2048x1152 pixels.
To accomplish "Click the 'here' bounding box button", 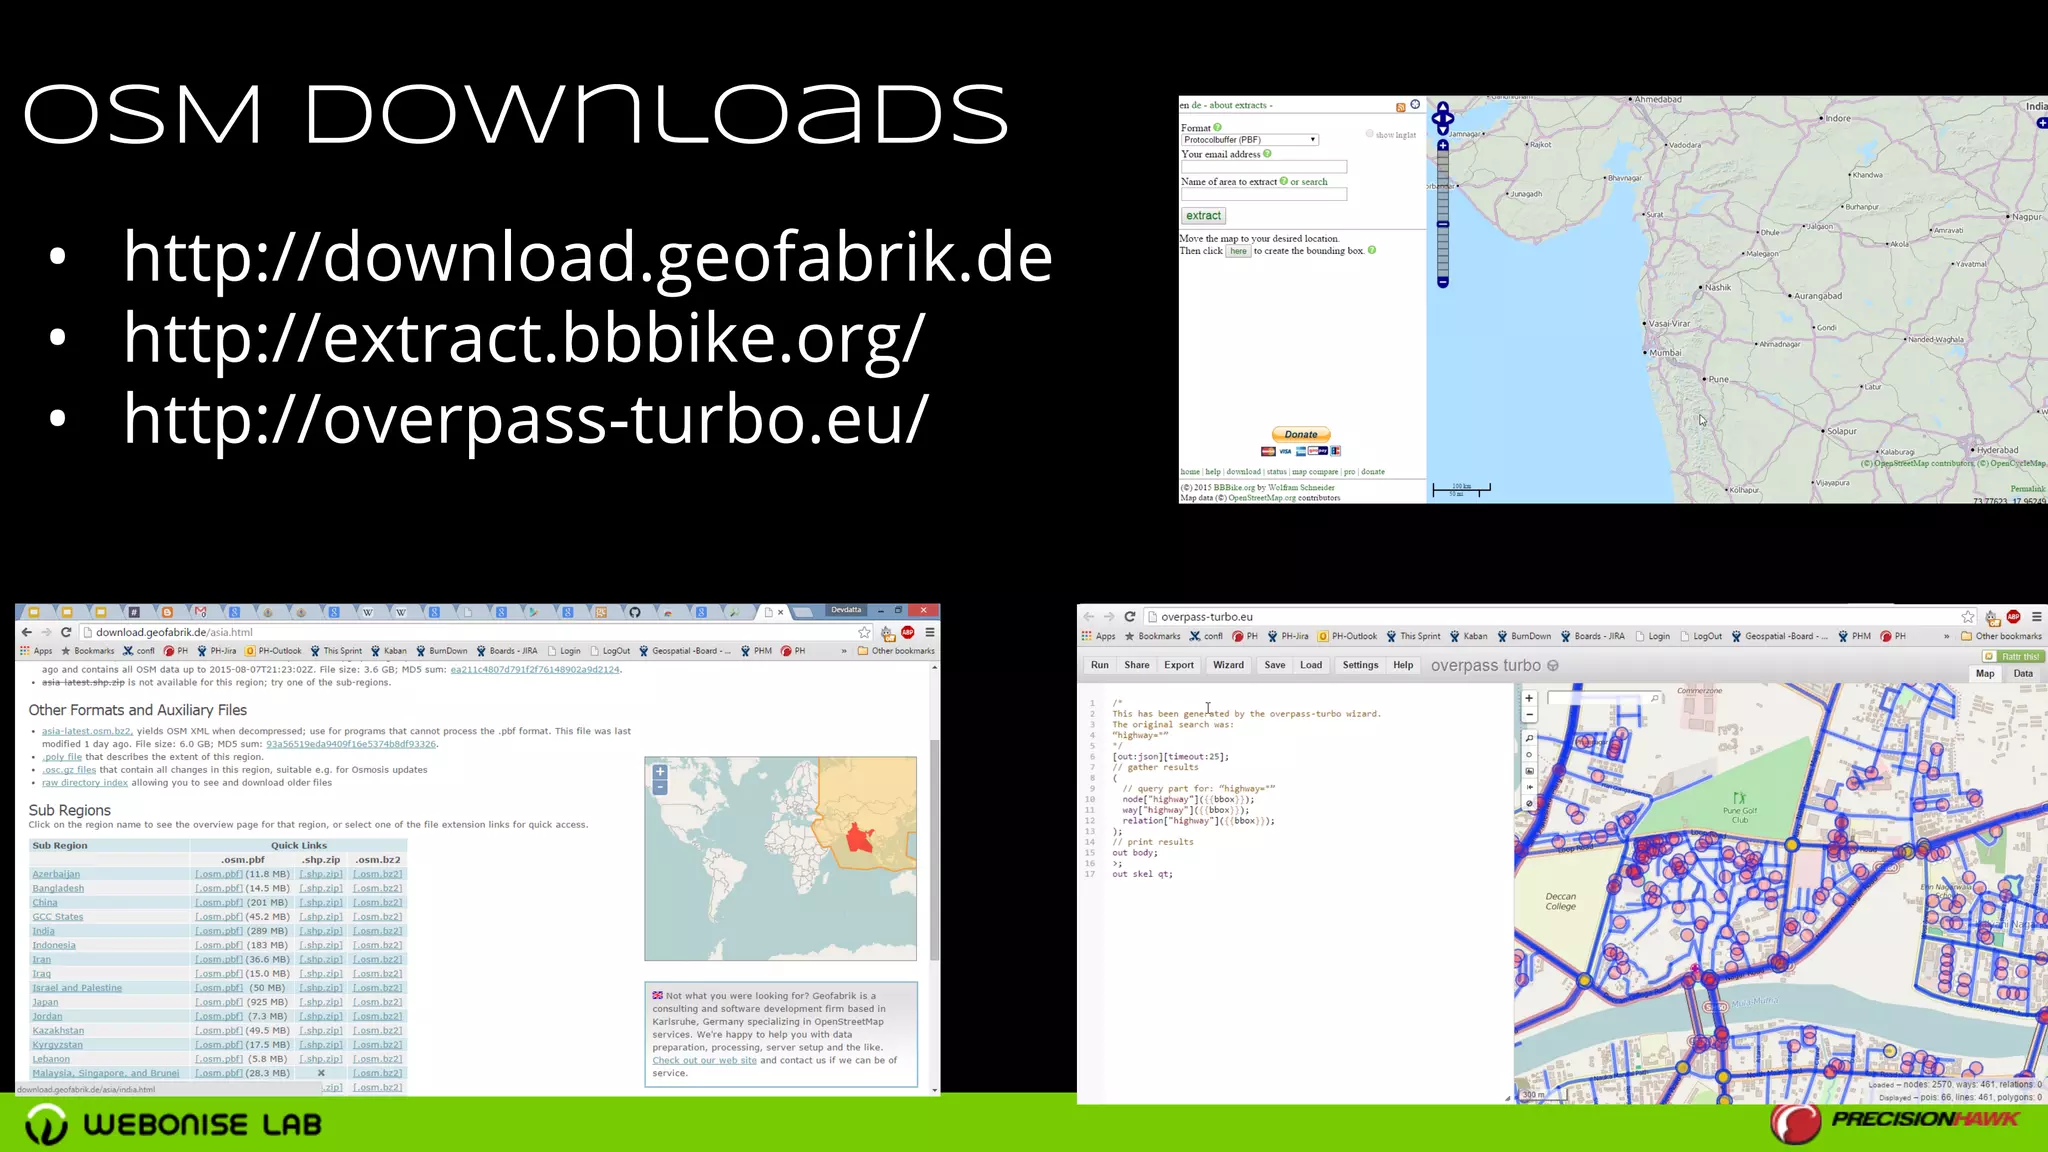I will (1238, 252).
